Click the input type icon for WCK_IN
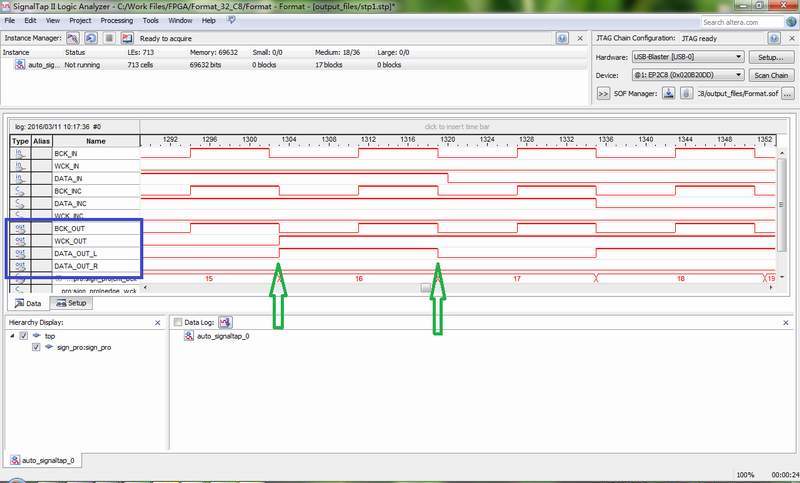 pos(20,166)
